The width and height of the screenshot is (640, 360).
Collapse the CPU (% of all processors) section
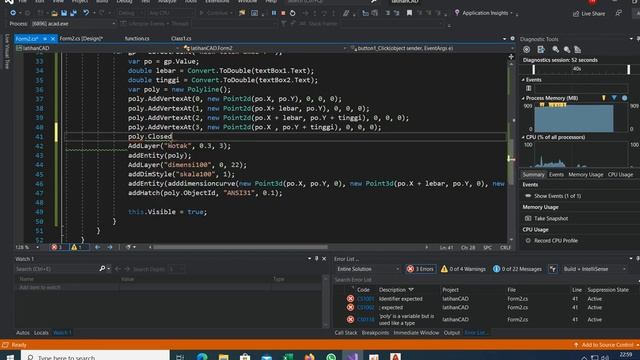pos(523,137)
